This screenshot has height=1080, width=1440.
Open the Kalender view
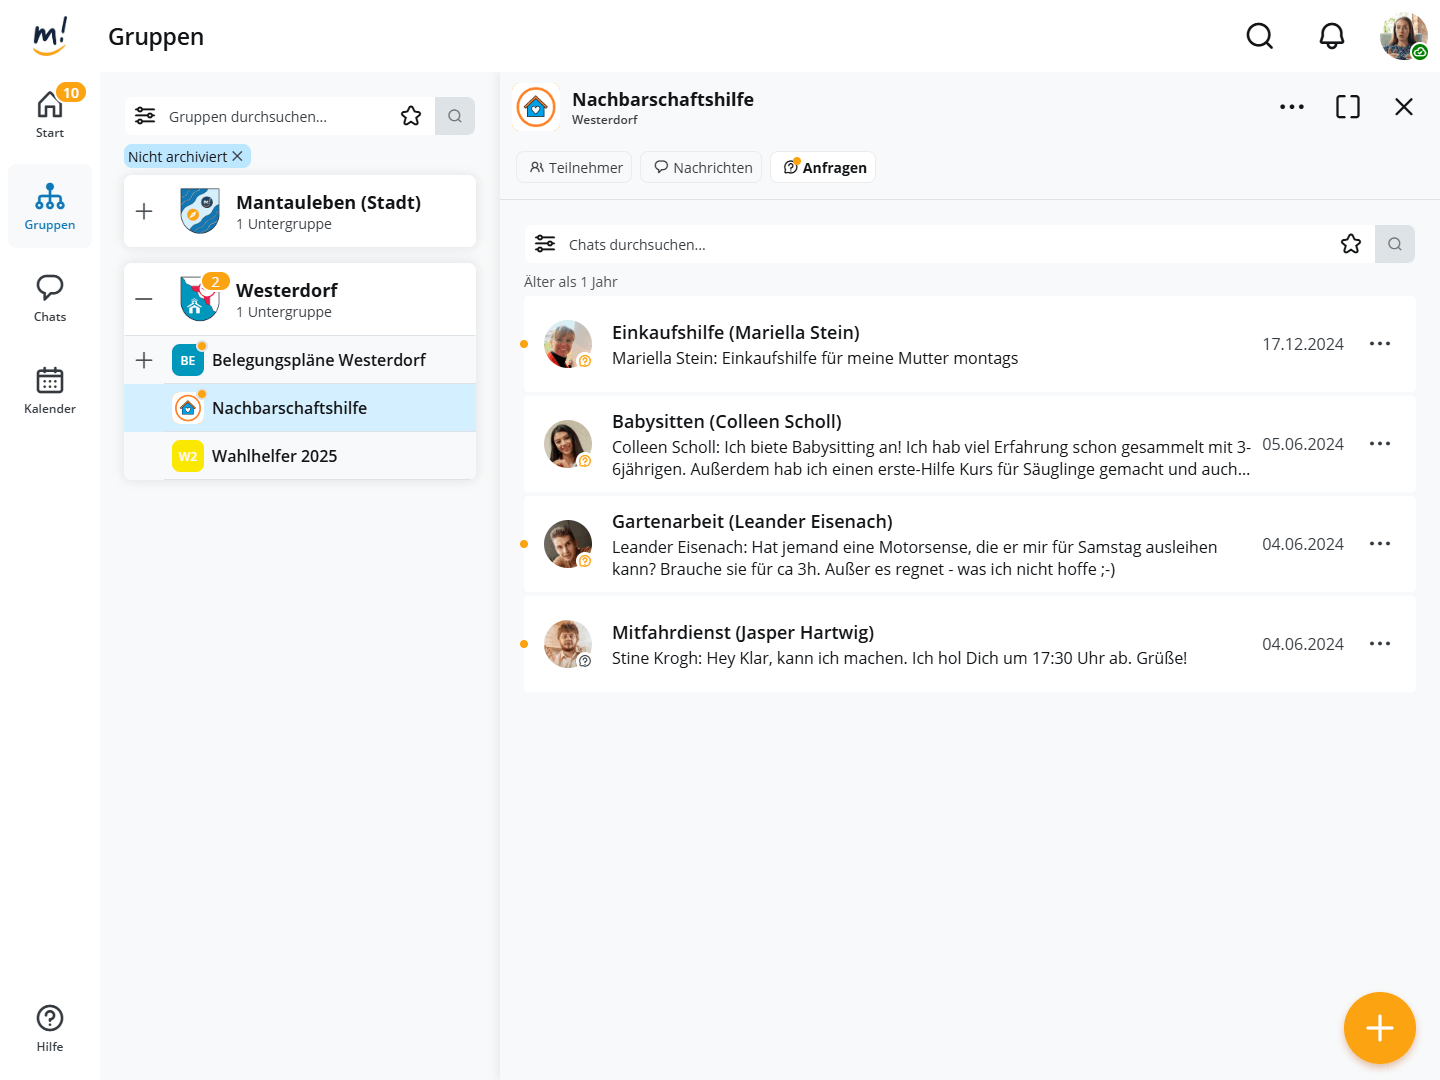tap(50, 390)
